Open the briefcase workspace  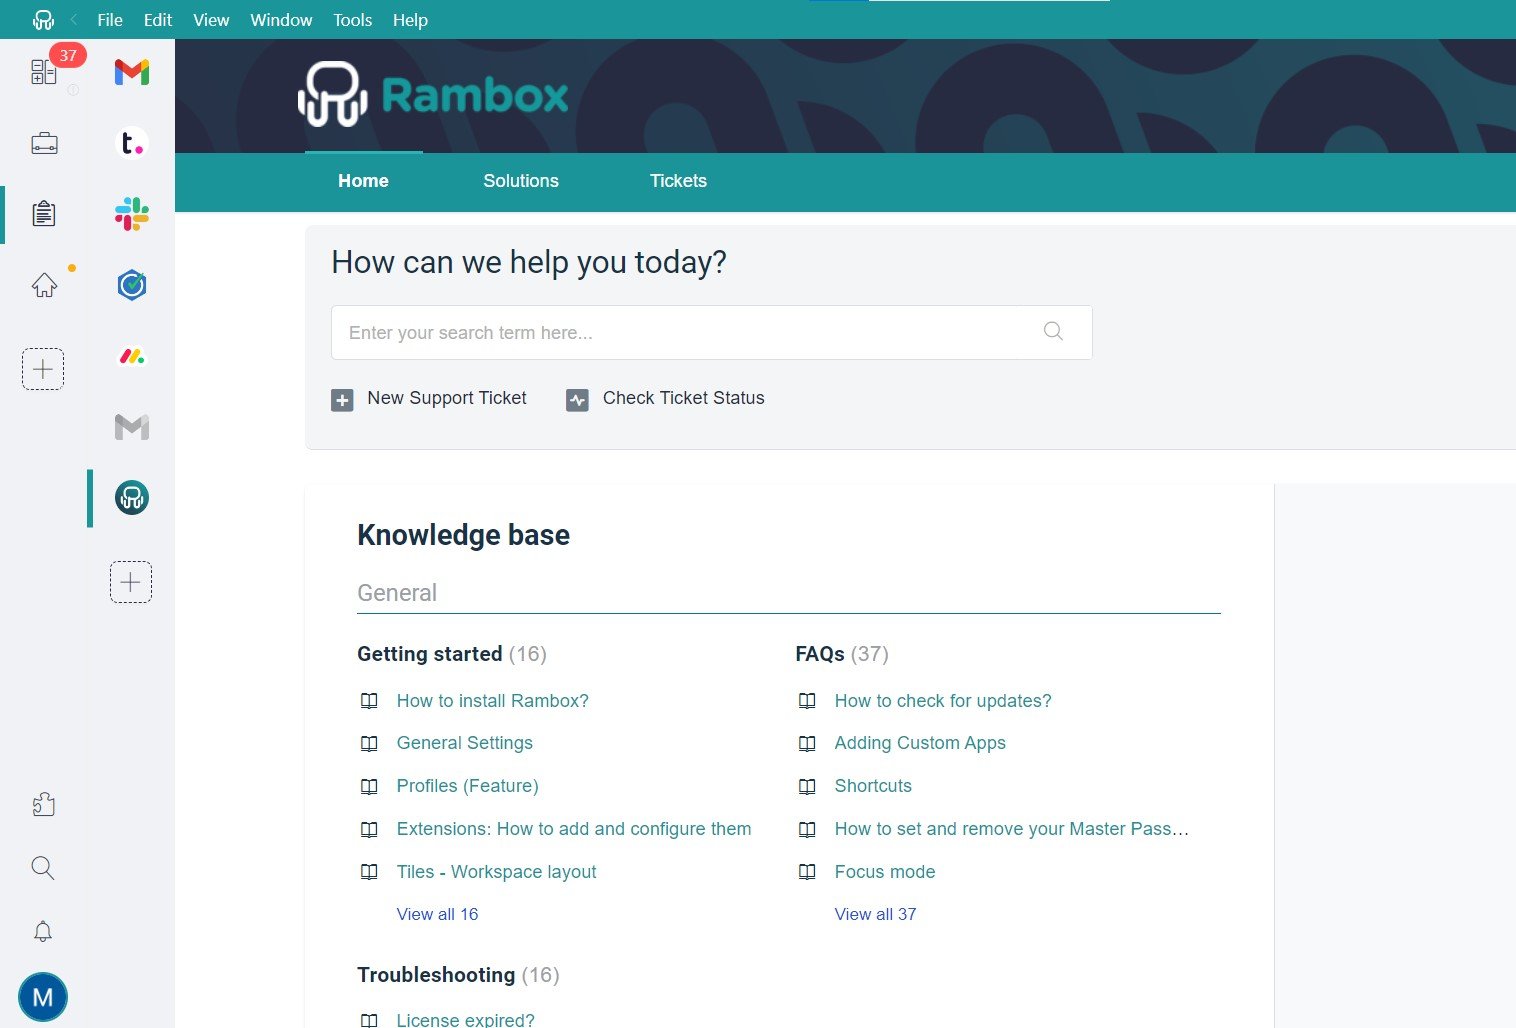(44, 144)
